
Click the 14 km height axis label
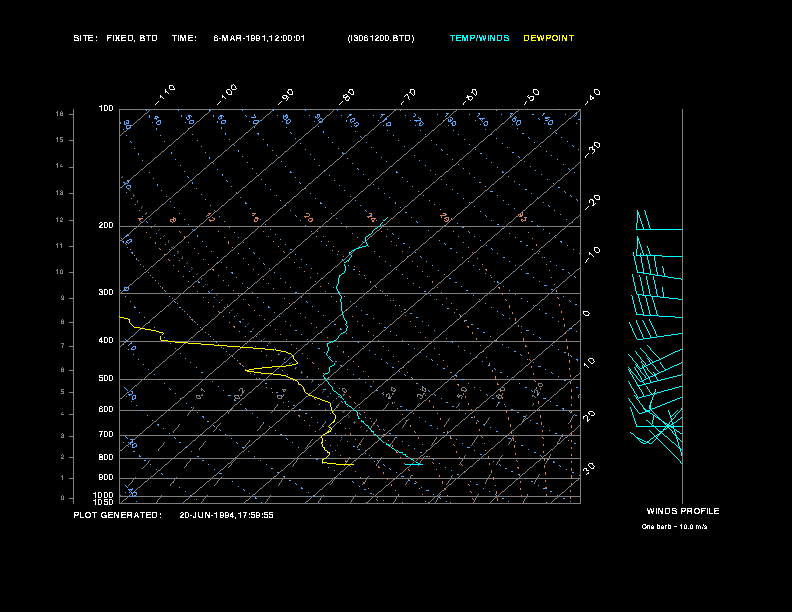(60, 167)
